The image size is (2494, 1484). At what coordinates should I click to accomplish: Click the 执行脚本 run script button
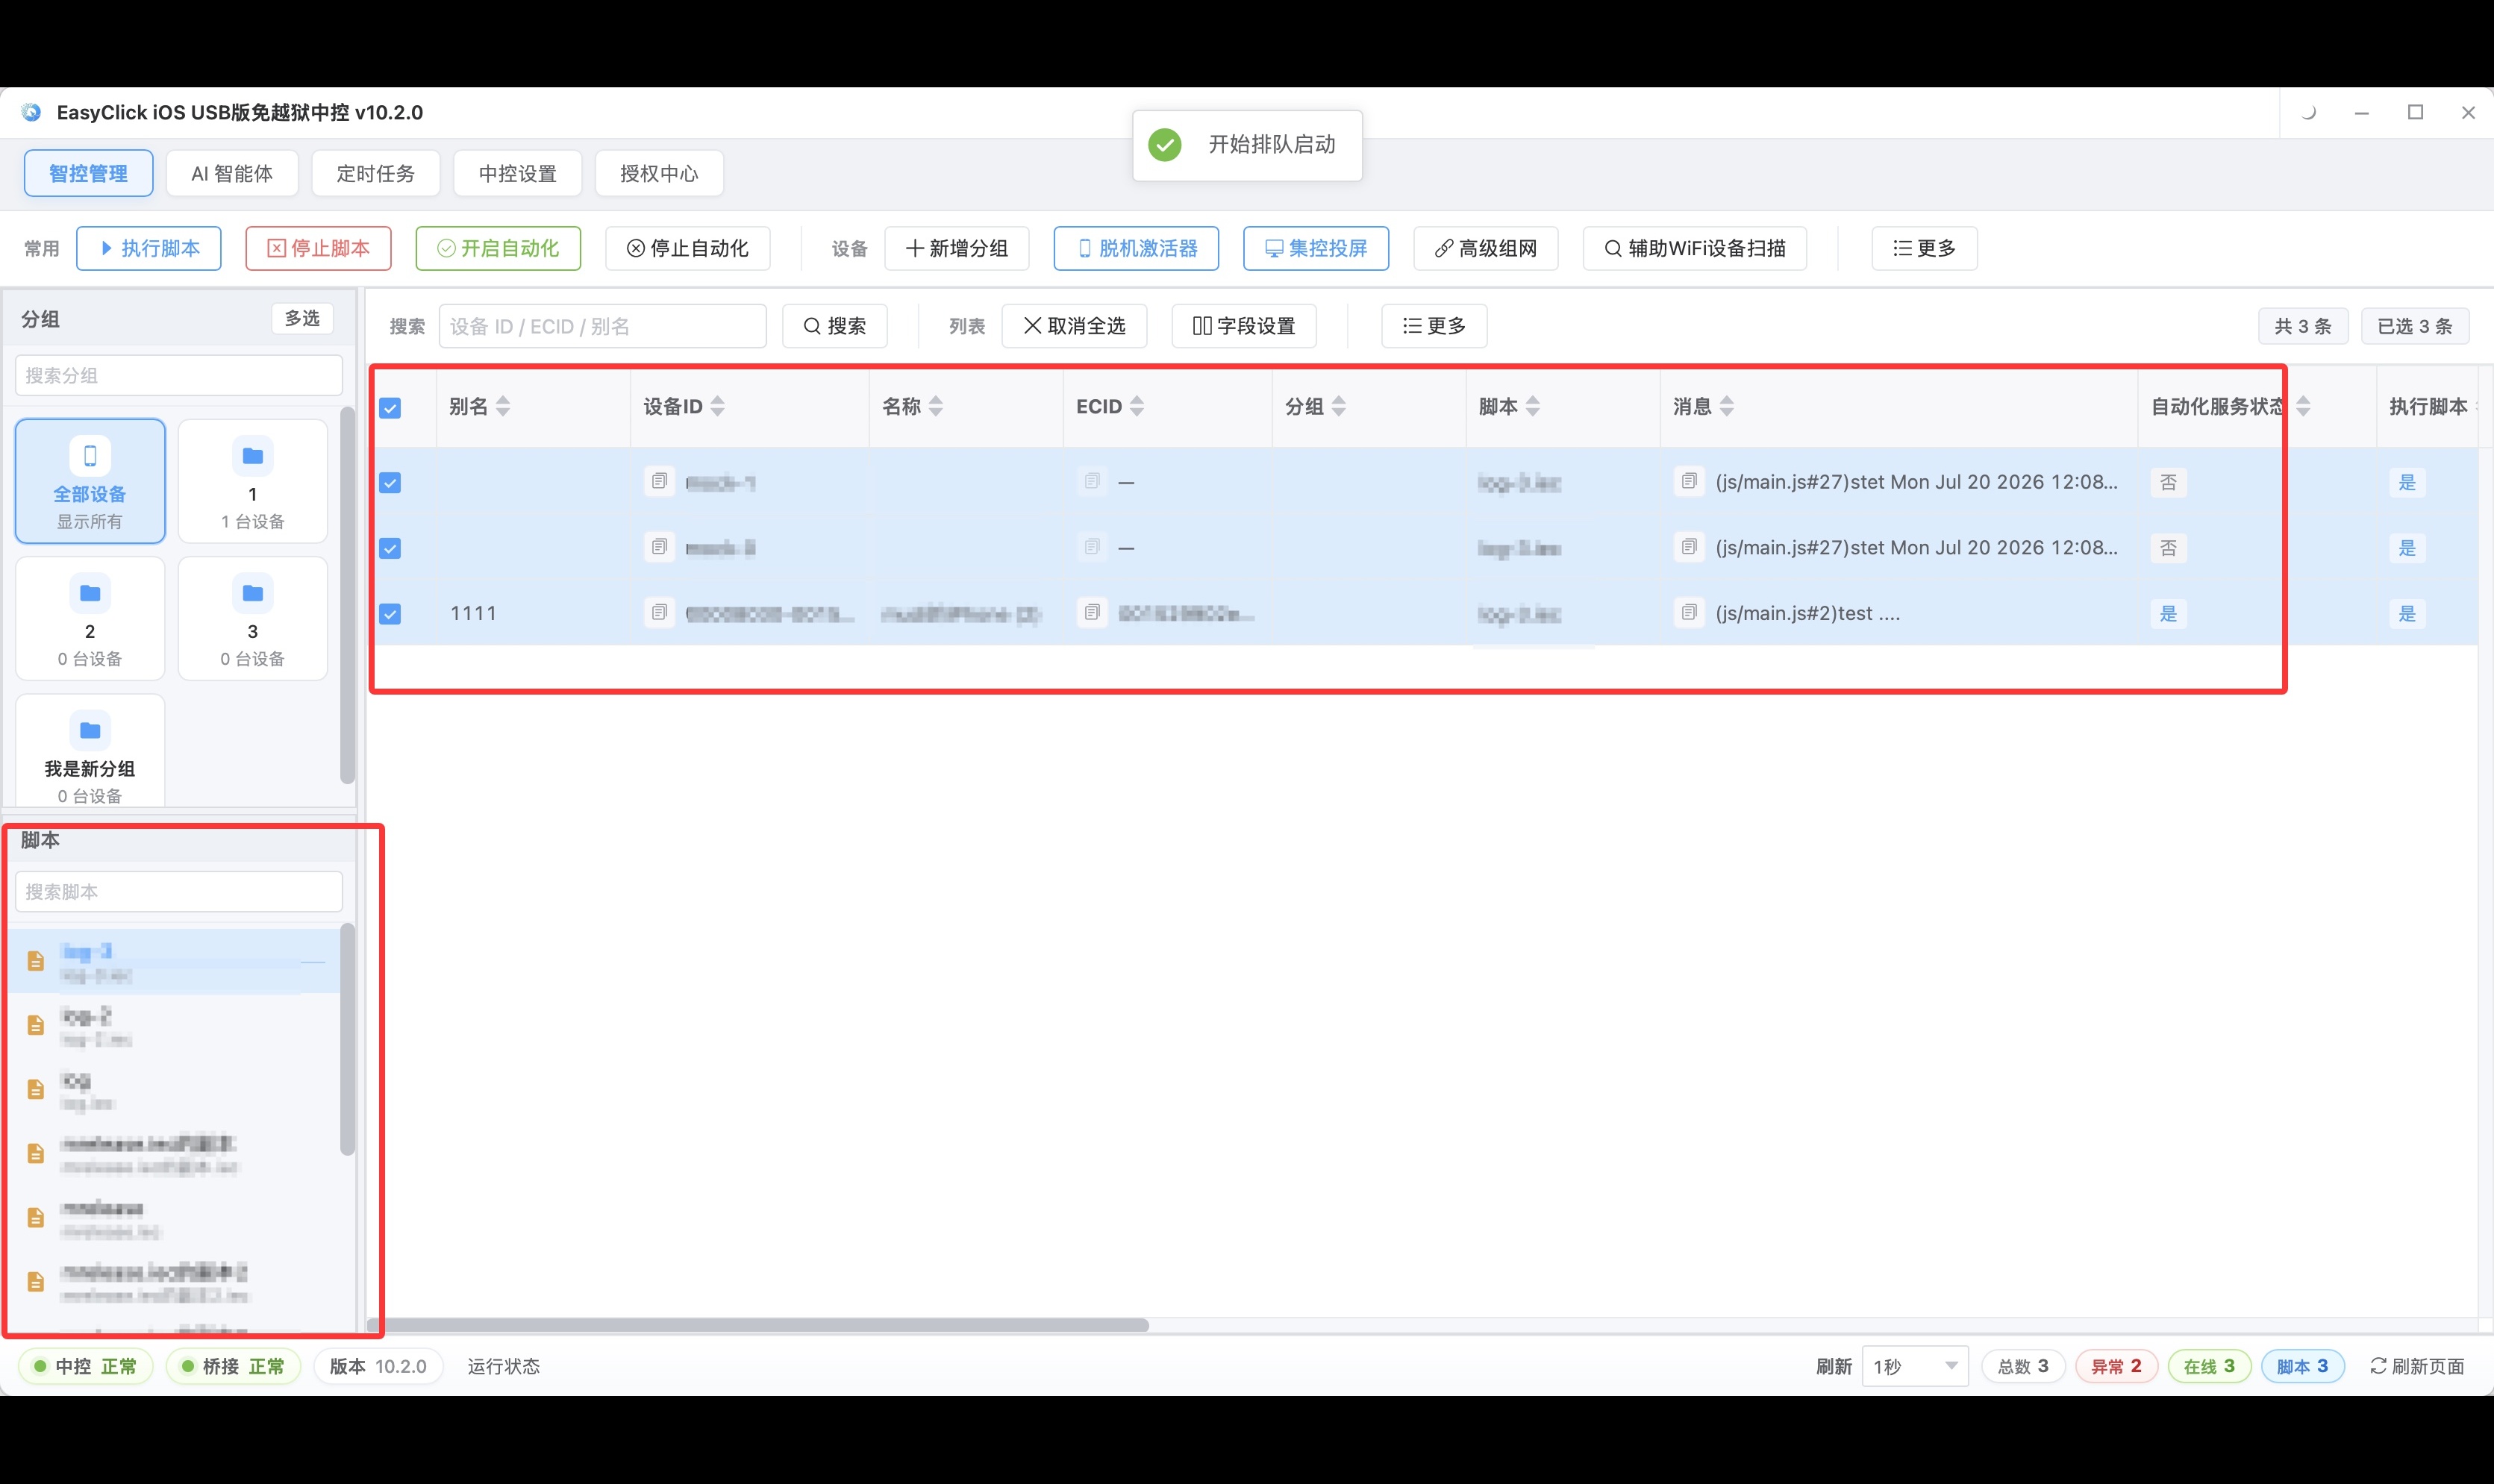(149, 248)
